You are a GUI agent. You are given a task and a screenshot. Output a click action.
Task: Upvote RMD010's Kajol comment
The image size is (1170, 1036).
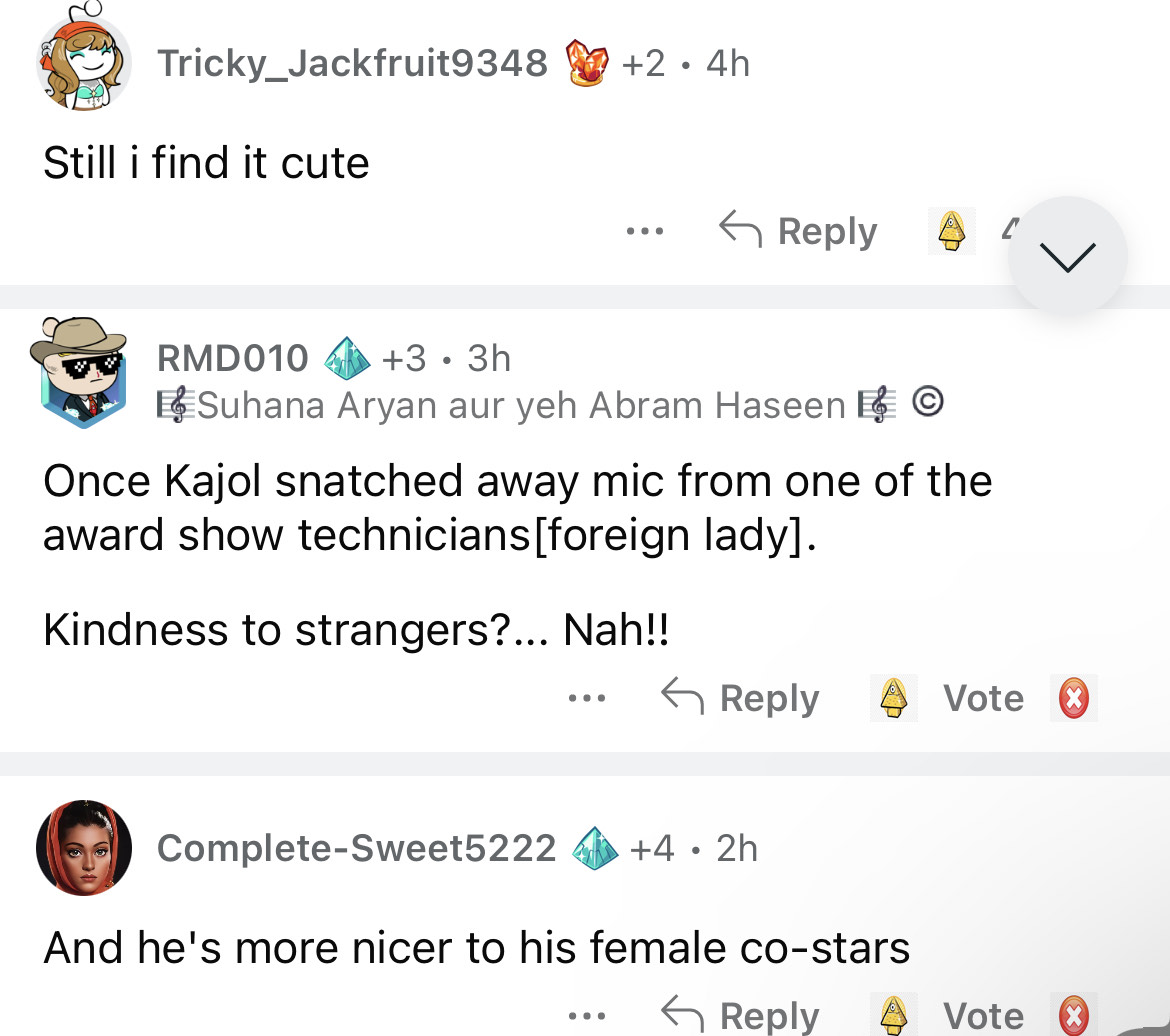[893, 698]
